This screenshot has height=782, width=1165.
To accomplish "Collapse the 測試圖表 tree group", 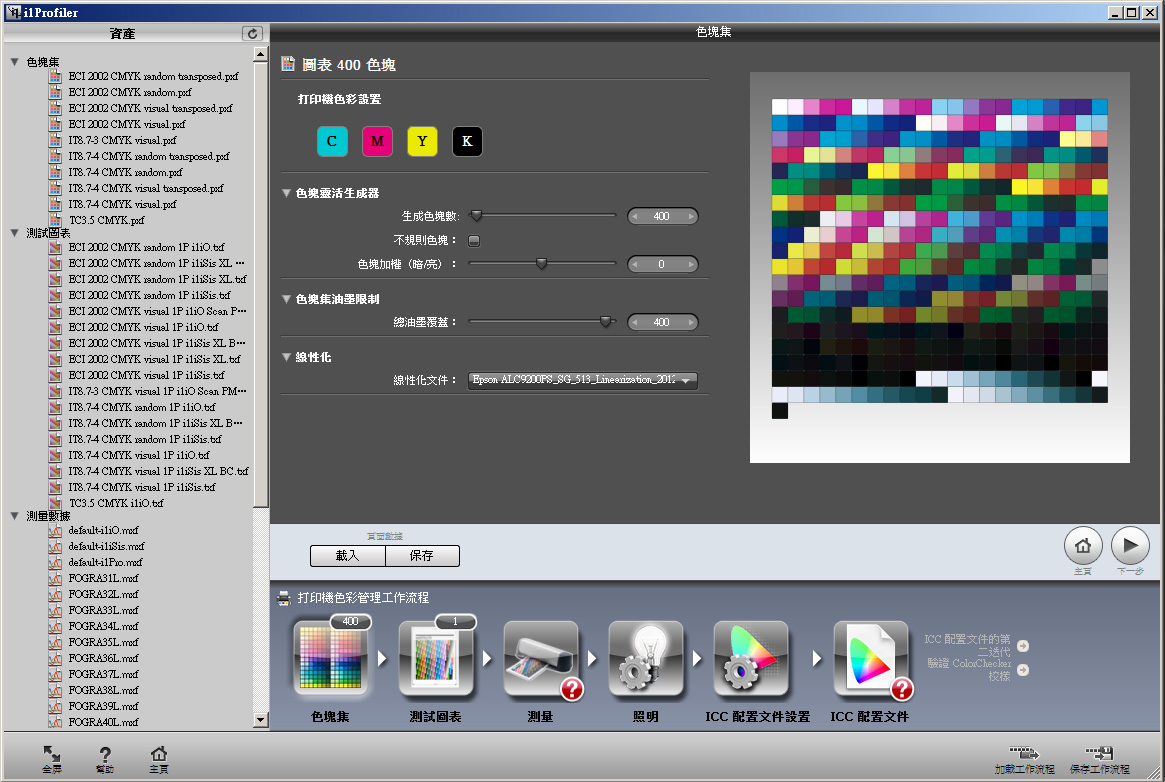I will (14, 232).
